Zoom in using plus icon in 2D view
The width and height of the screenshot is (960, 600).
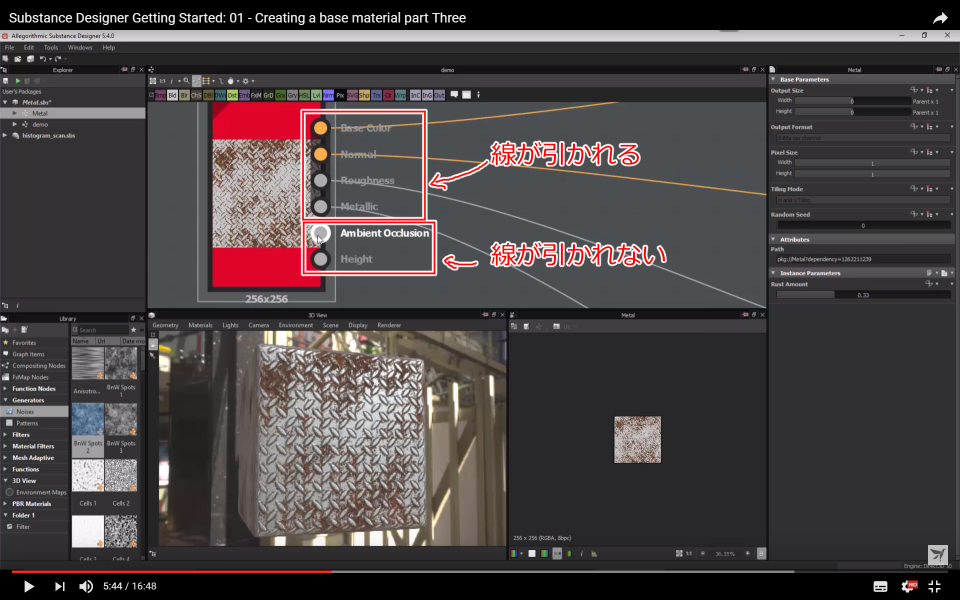pos(748,553)
